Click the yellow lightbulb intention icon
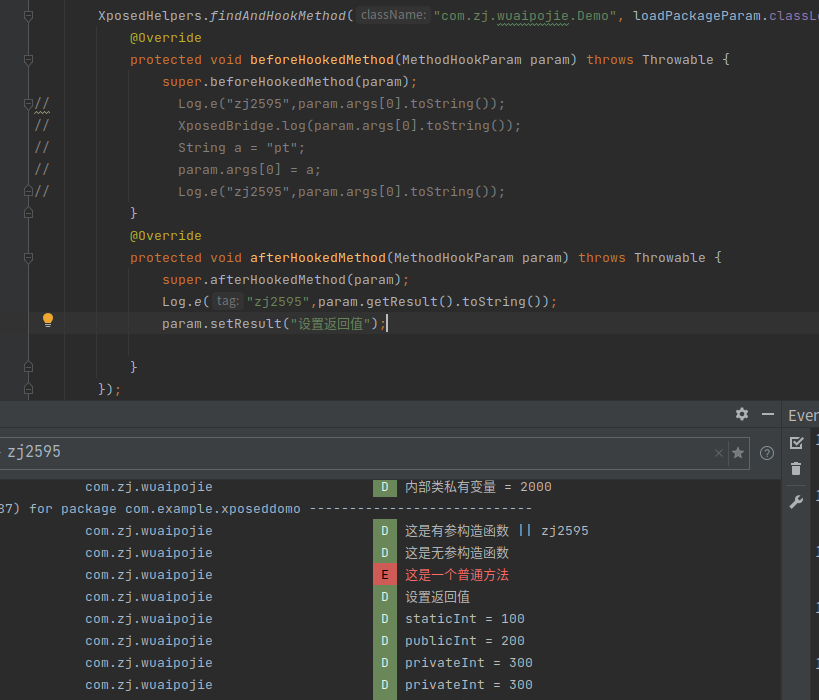 (x=48, y=320)
